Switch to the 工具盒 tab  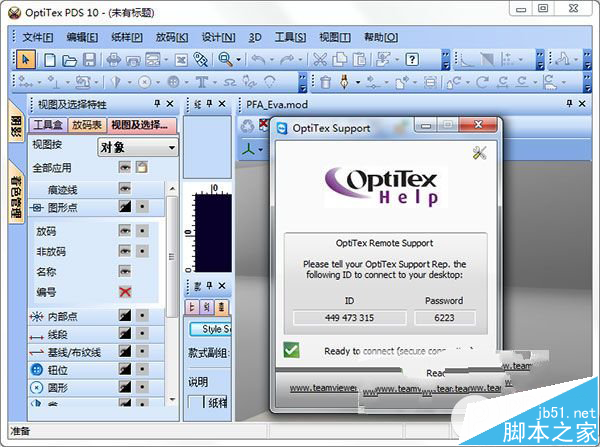tap(48, 125)
